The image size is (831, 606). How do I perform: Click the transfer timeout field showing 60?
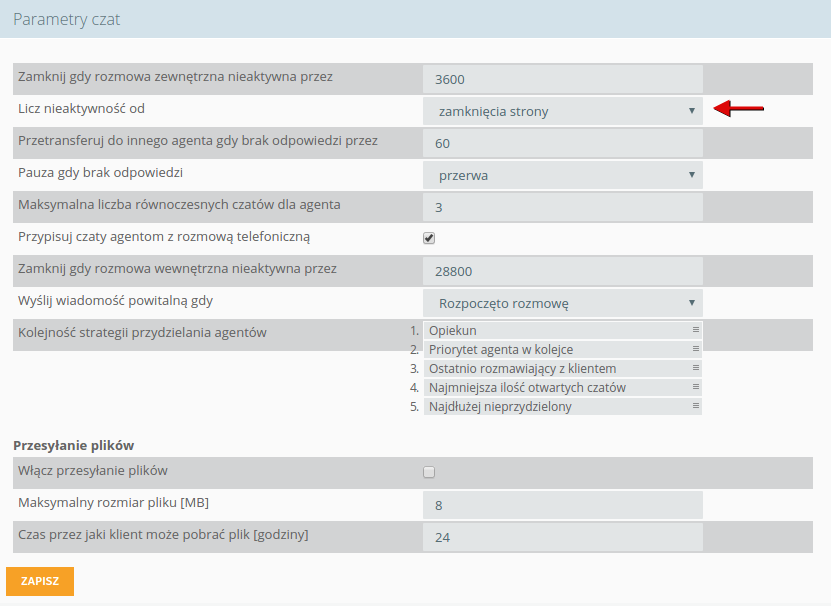tap(562, 143)
